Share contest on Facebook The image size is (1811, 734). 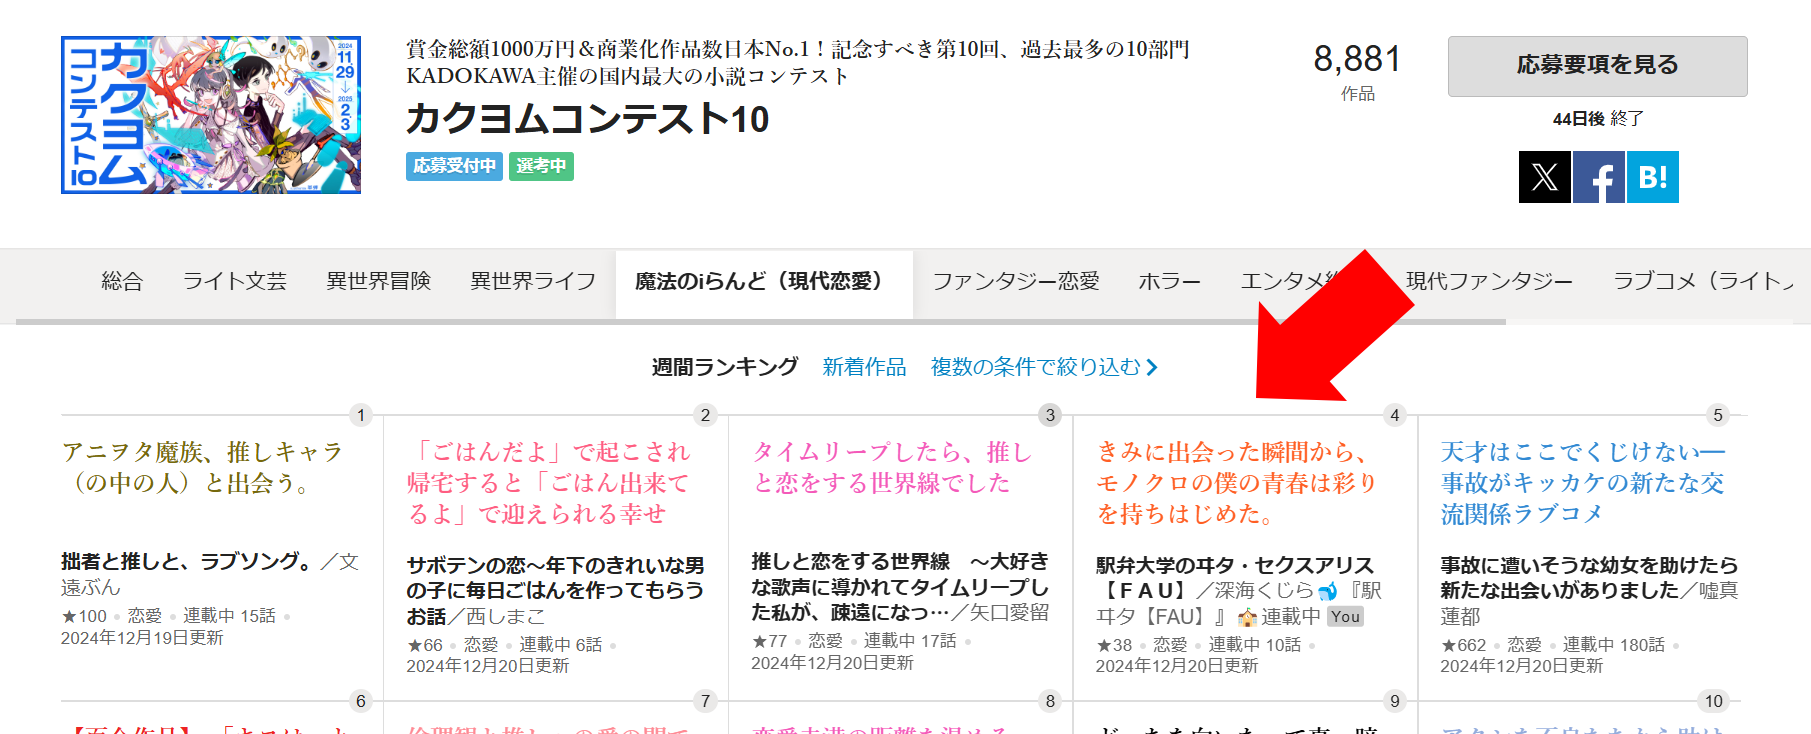(1598, 177)
